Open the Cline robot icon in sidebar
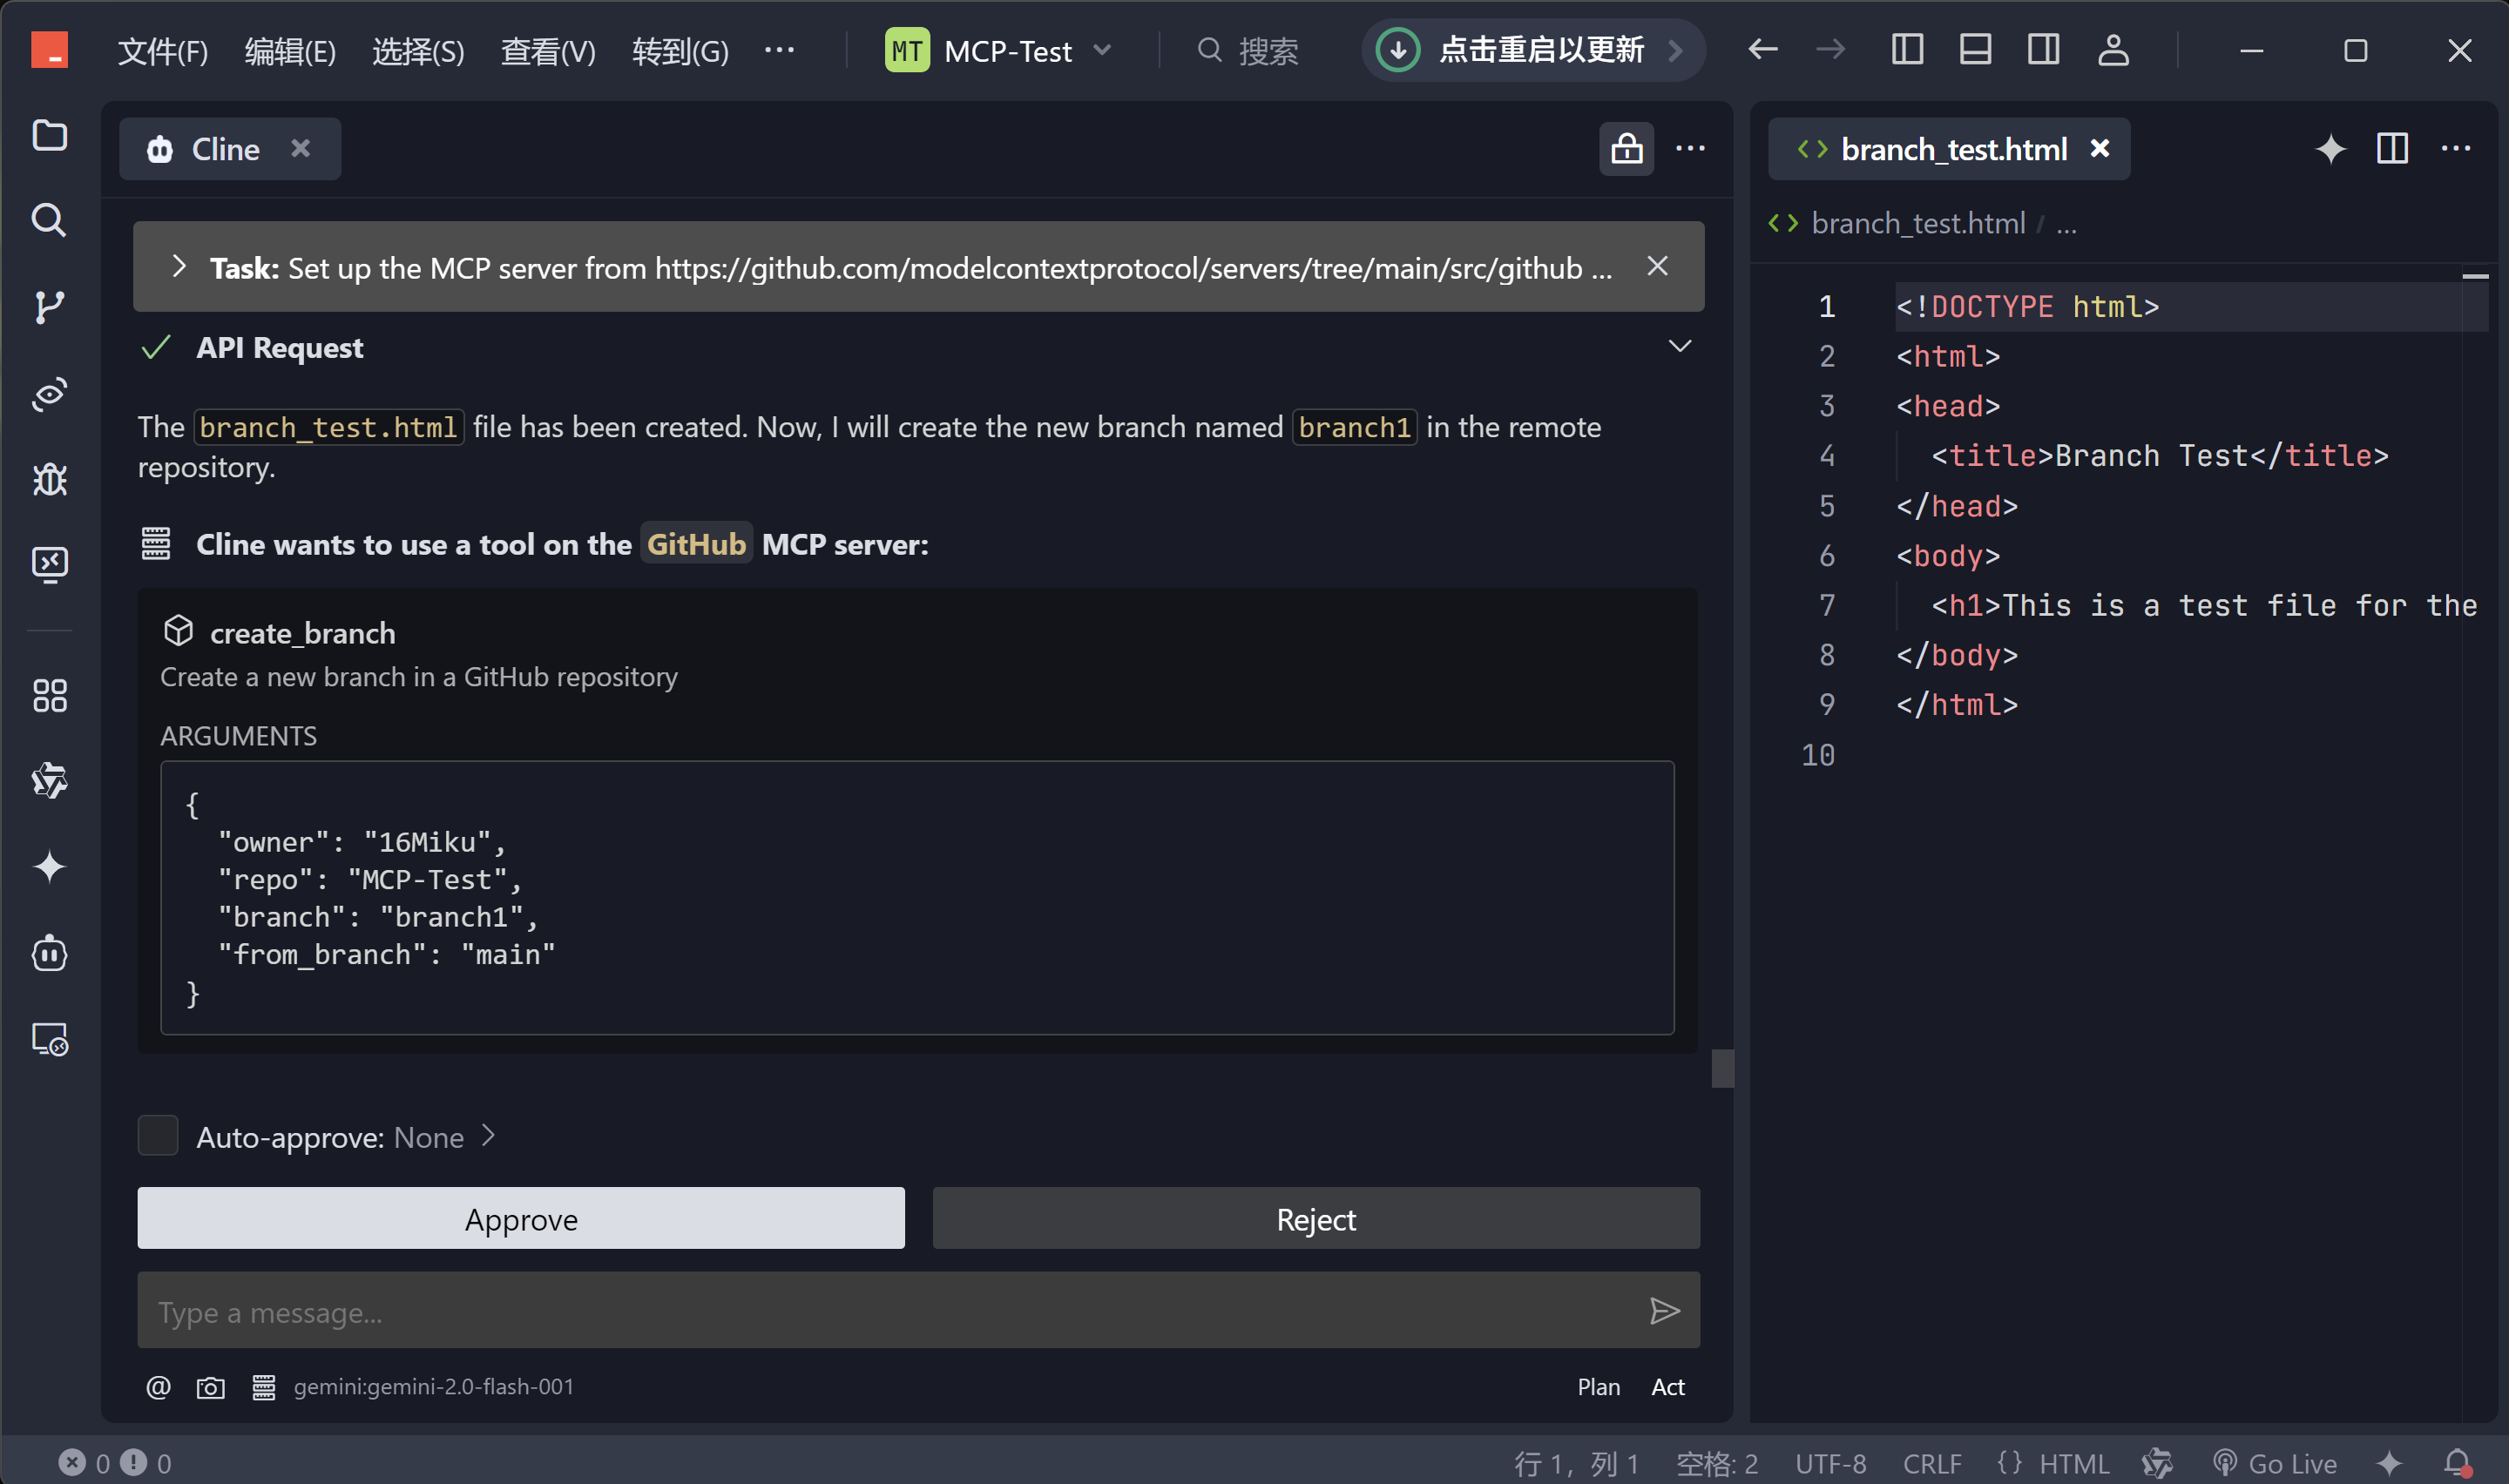Screen dimensions: 2509x1484 pos(49,954)
